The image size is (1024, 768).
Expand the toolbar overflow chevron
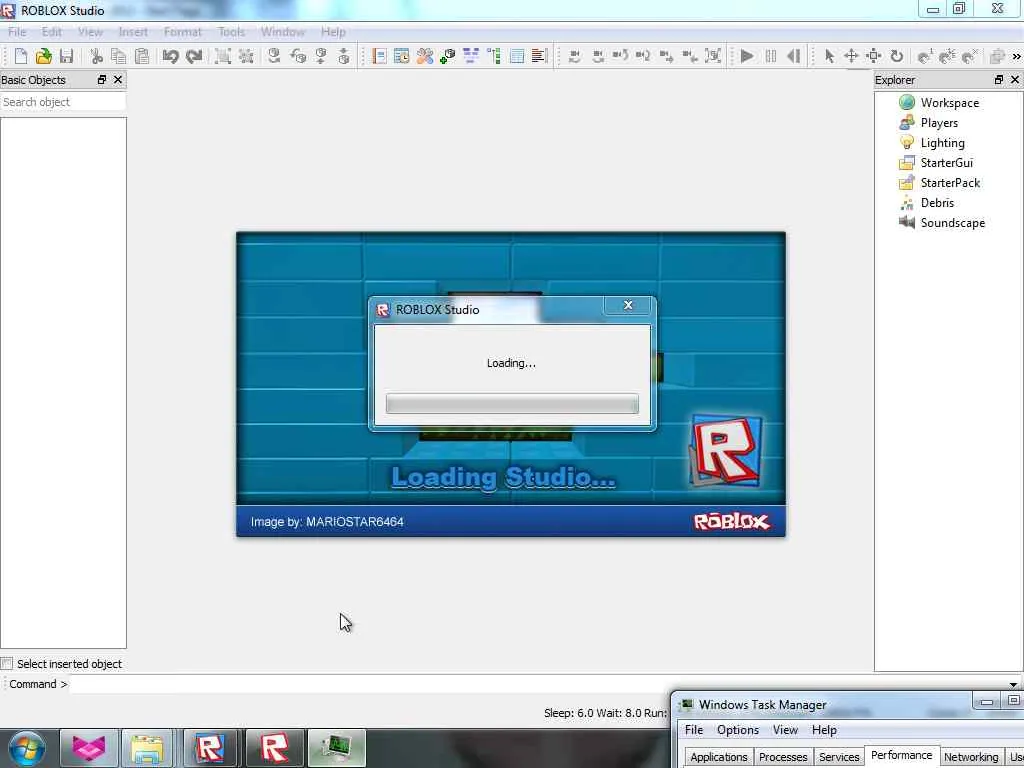[x=1016, y=57]
